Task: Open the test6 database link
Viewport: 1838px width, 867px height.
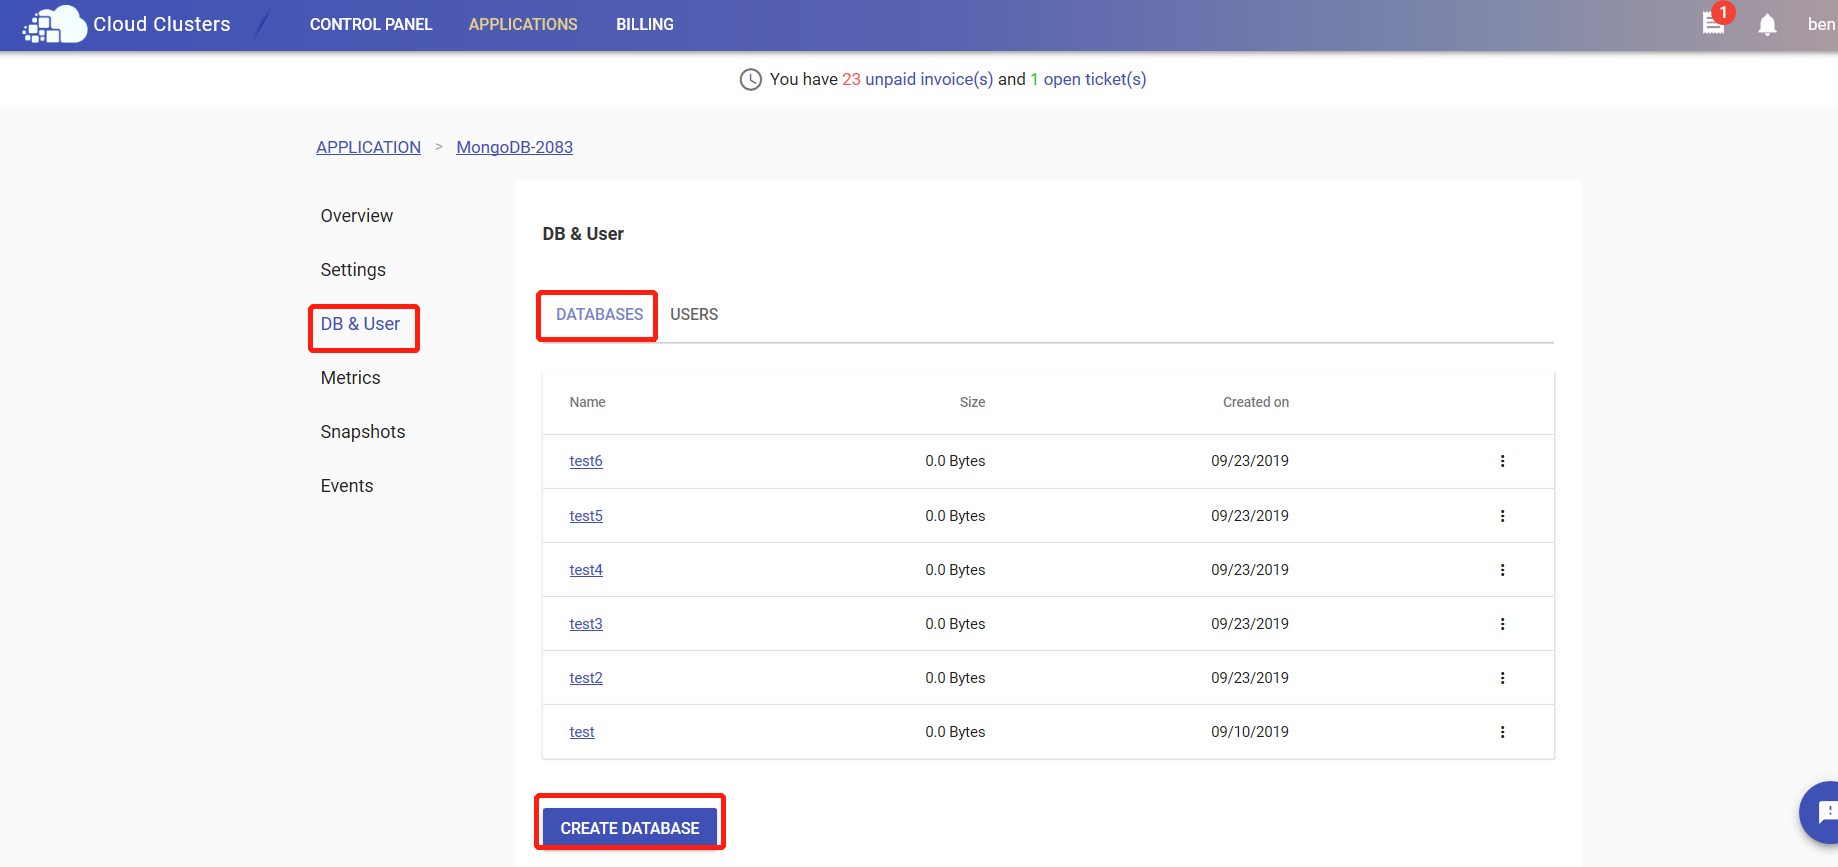Action: [586, 461]
